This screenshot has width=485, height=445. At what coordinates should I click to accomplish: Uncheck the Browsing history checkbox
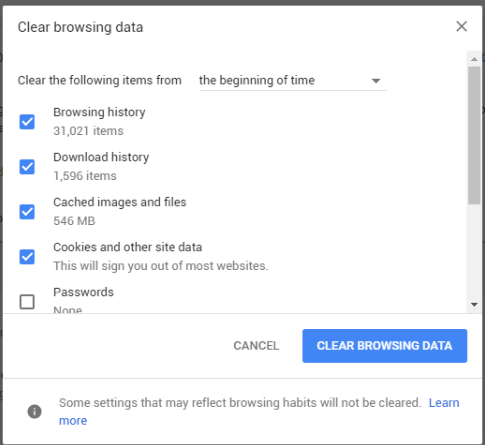[x=27, y=122]
